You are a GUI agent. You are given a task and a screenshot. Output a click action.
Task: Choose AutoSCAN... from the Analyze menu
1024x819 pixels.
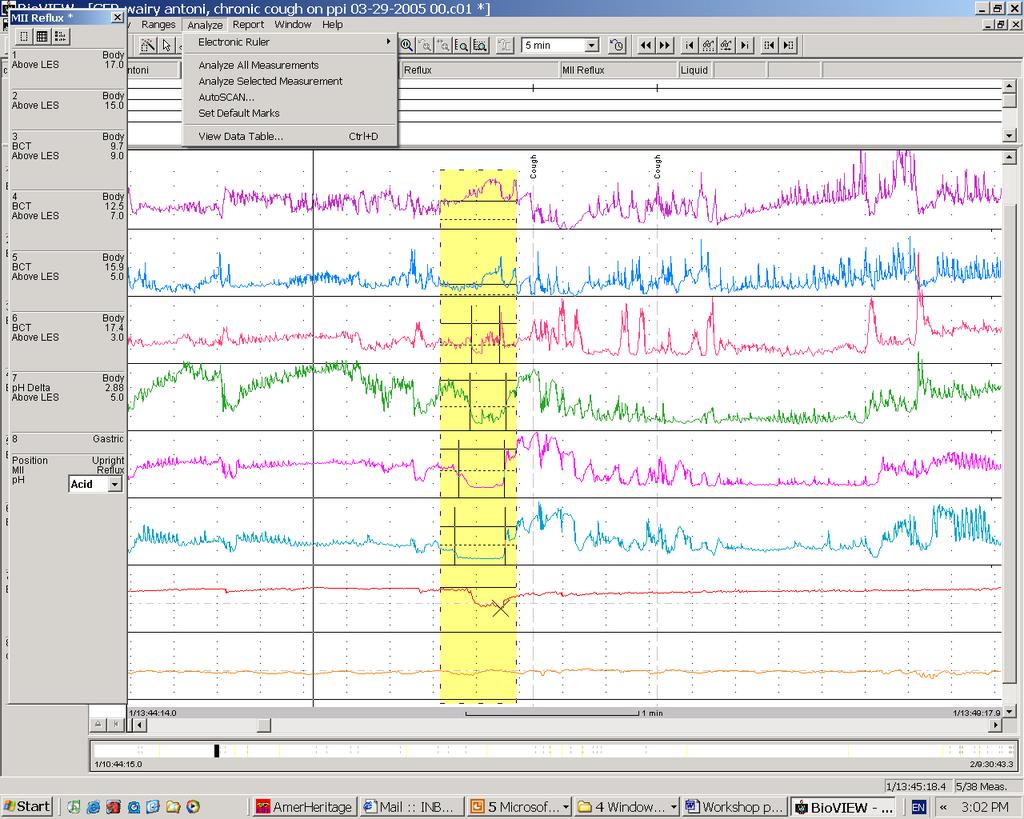(x=289, y=97)
